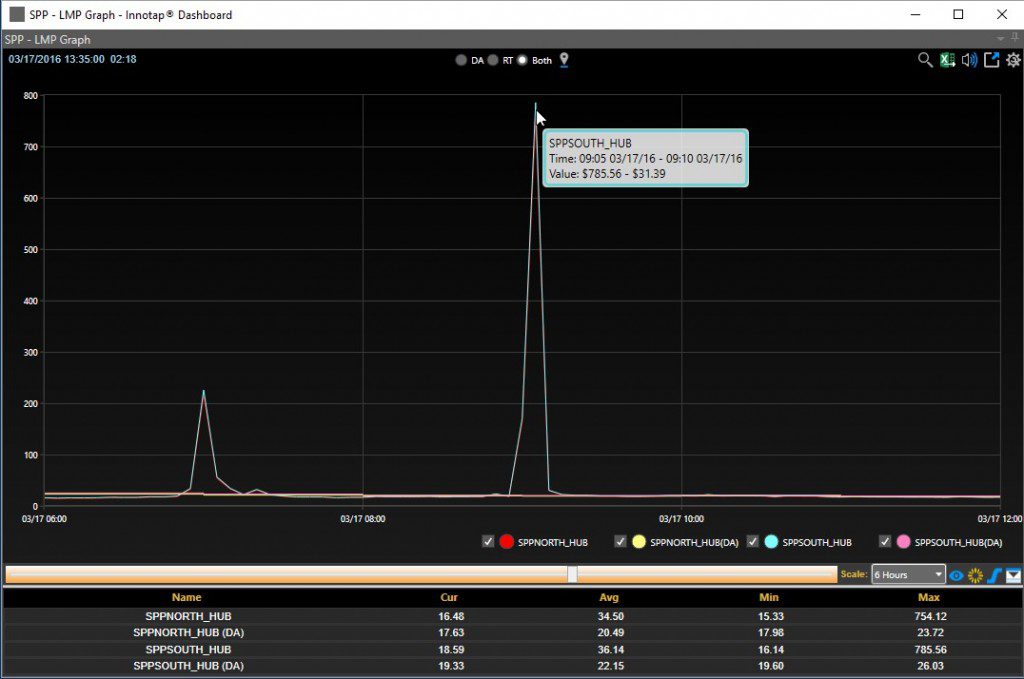Click the Name column header
1024x679 pixels.
tap(187, 597)
